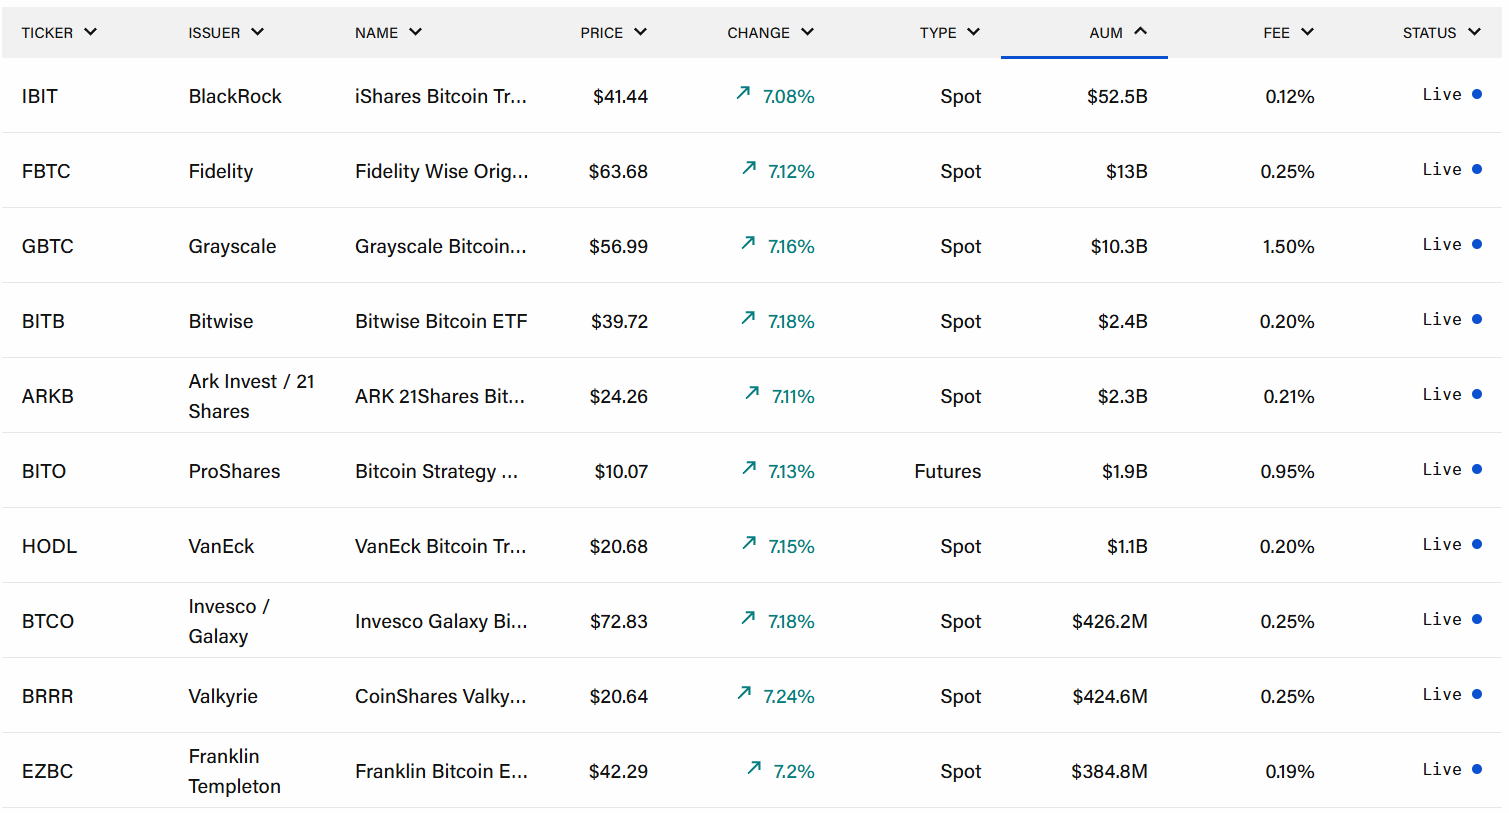
Task: Click the blue Live dot in the BITO row
Action: [x=1477, y=469]
